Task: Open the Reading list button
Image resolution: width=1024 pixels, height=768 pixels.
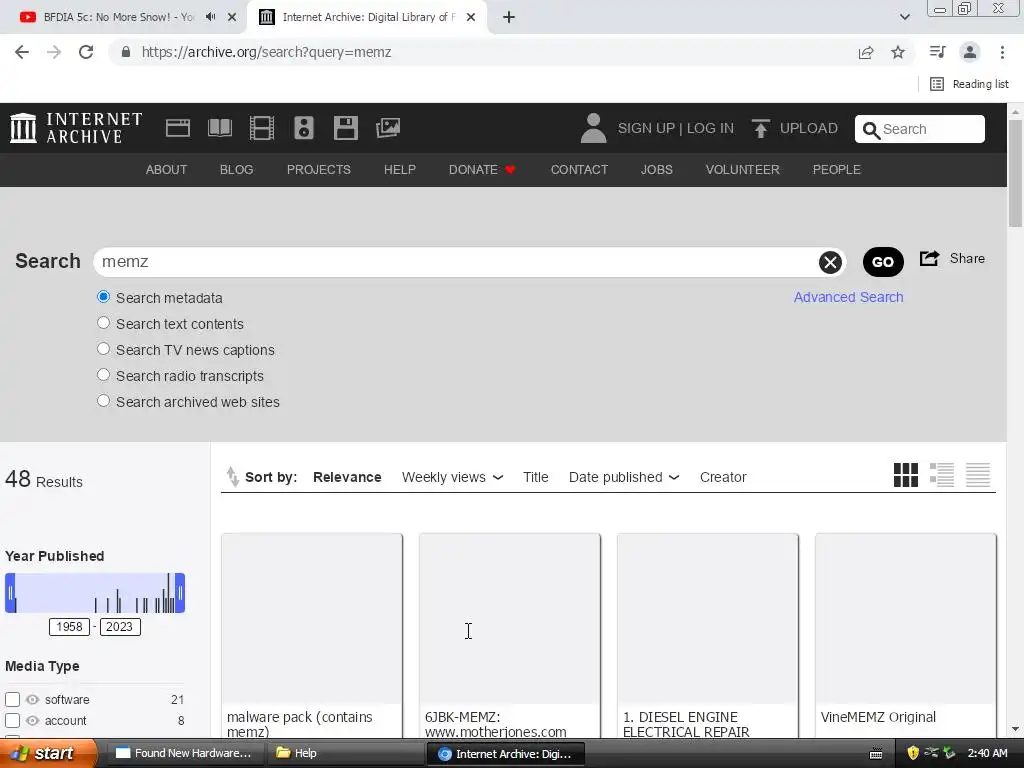Action: (x=969, y=84)
